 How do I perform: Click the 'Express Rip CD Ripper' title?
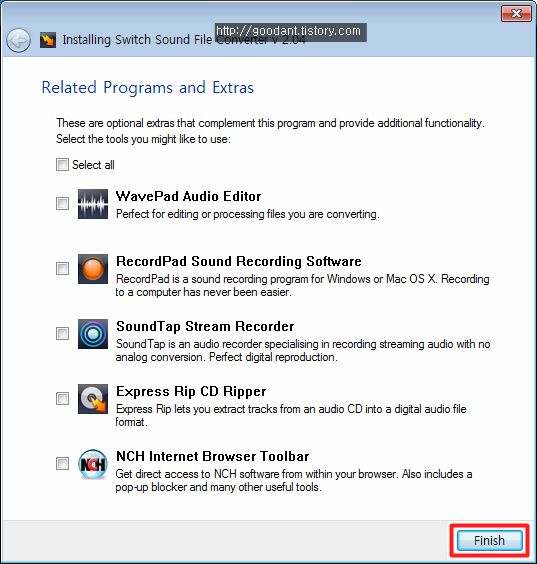point(191,392)
